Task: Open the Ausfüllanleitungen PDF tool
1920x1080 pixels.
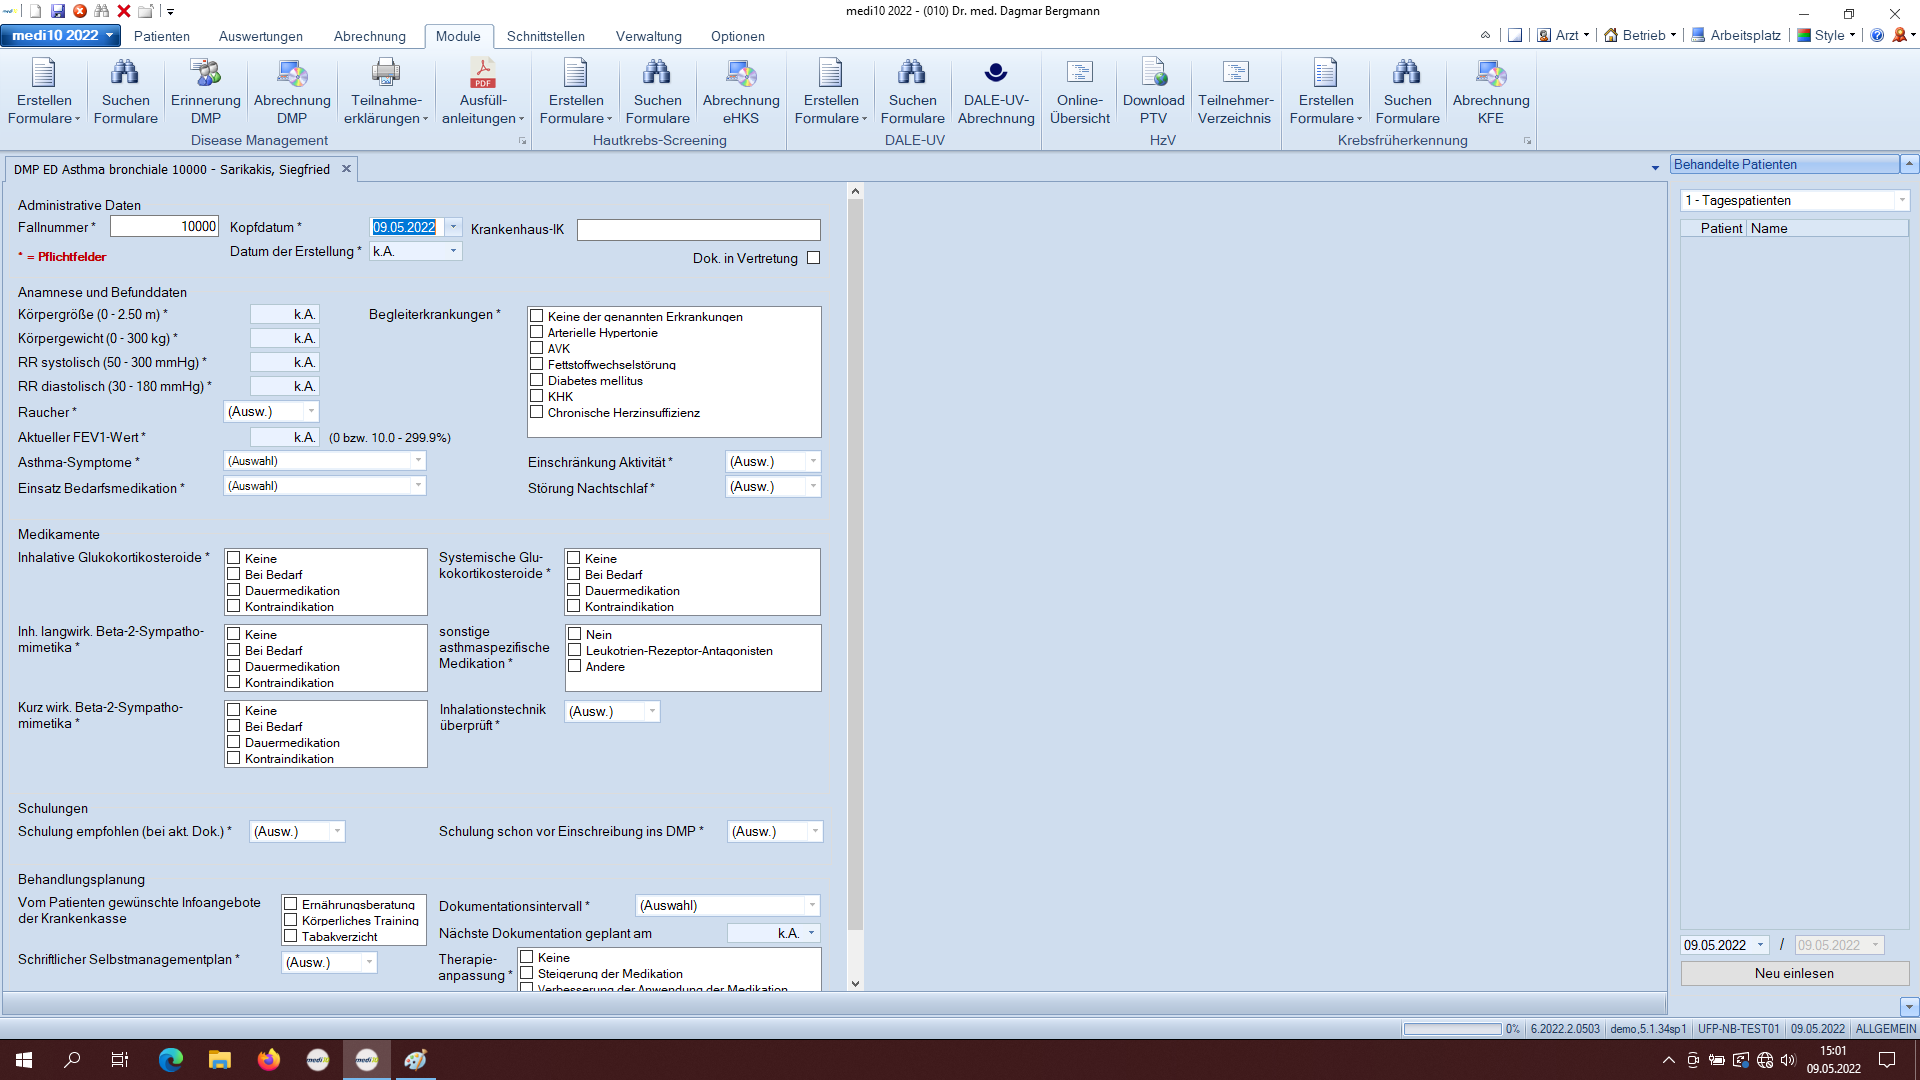Action: point(482,90)
